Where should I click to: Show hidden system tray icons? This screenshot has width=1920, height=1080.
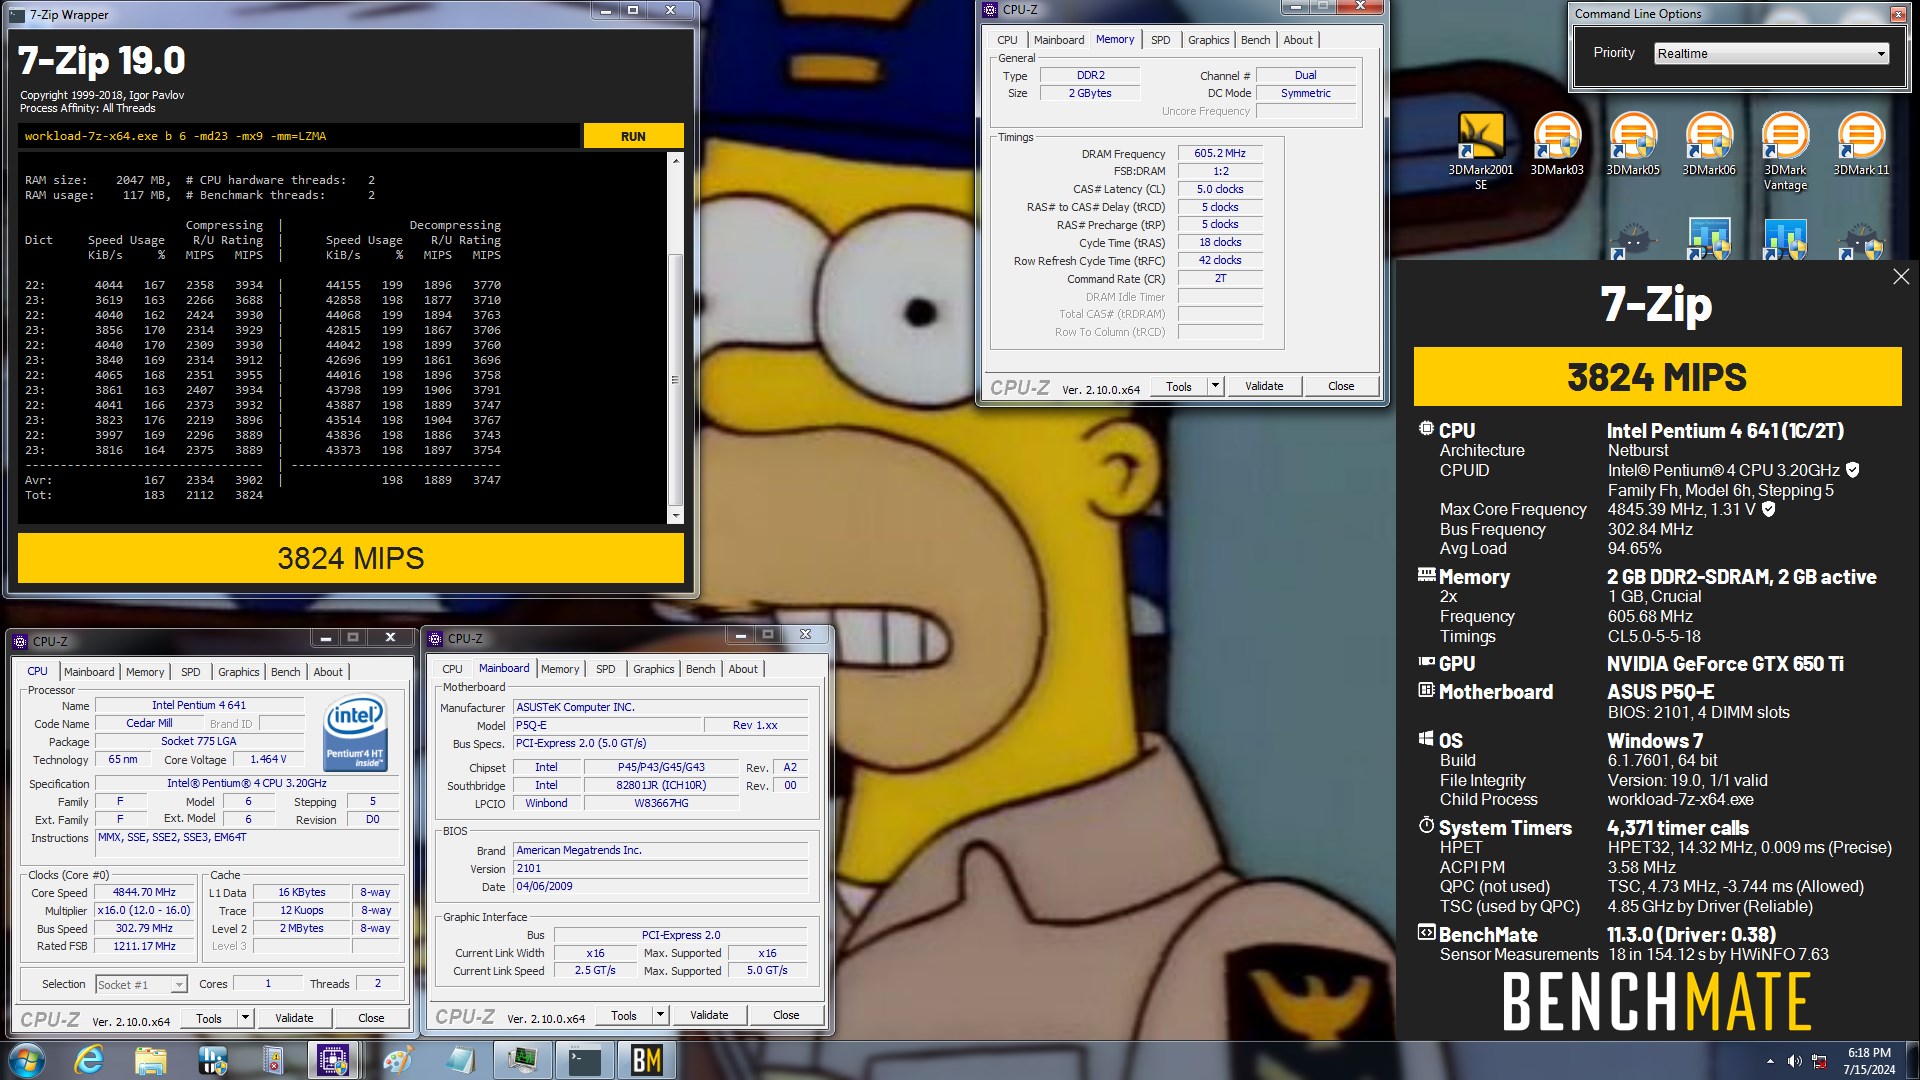click(x=1770, y=1061)
